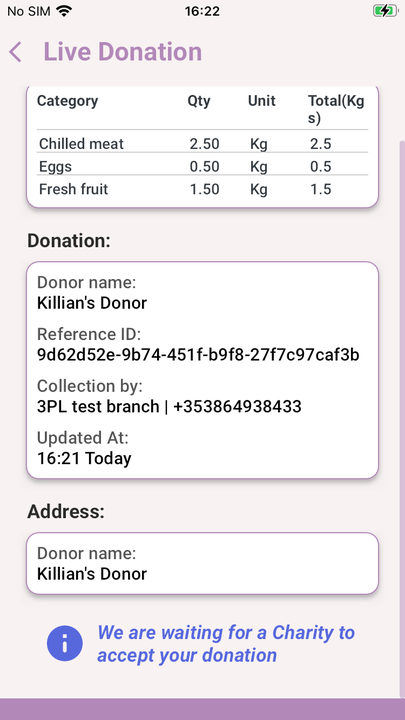Image resolution: width=405 pixels, height=720 pixels.
Task: Select the Fresh fruit row
Action: click(202, 189)
